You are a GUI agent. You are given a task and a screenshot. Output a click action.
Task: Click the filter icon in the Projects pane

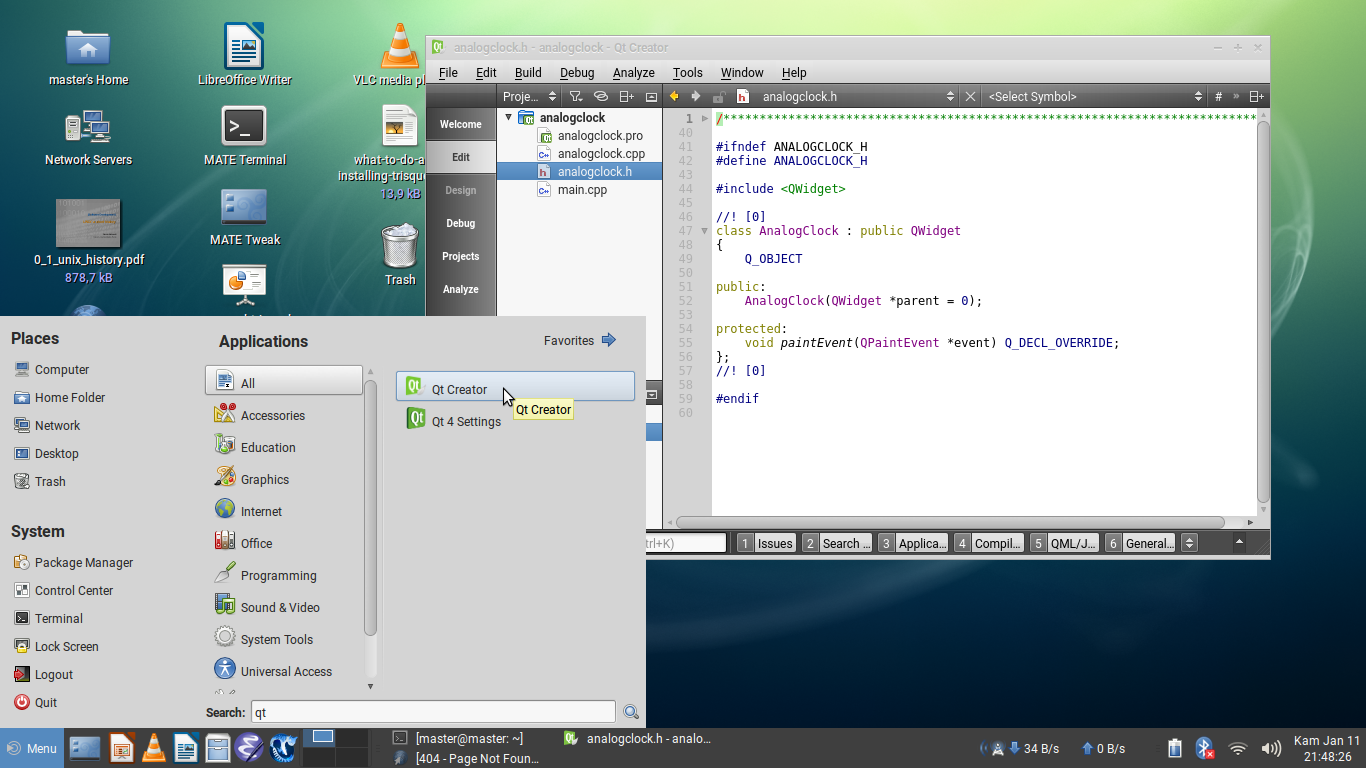pyautogui.click(x=575, y=96)
